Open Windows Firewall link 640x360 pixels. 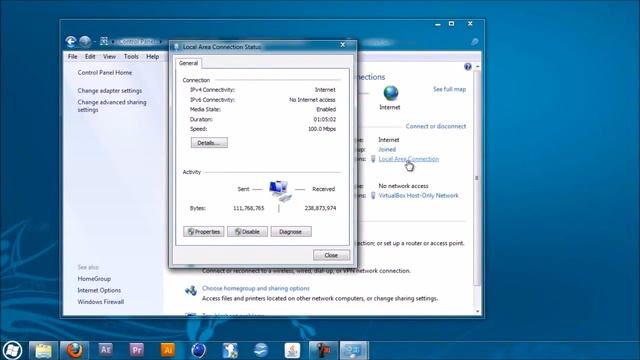101,302
